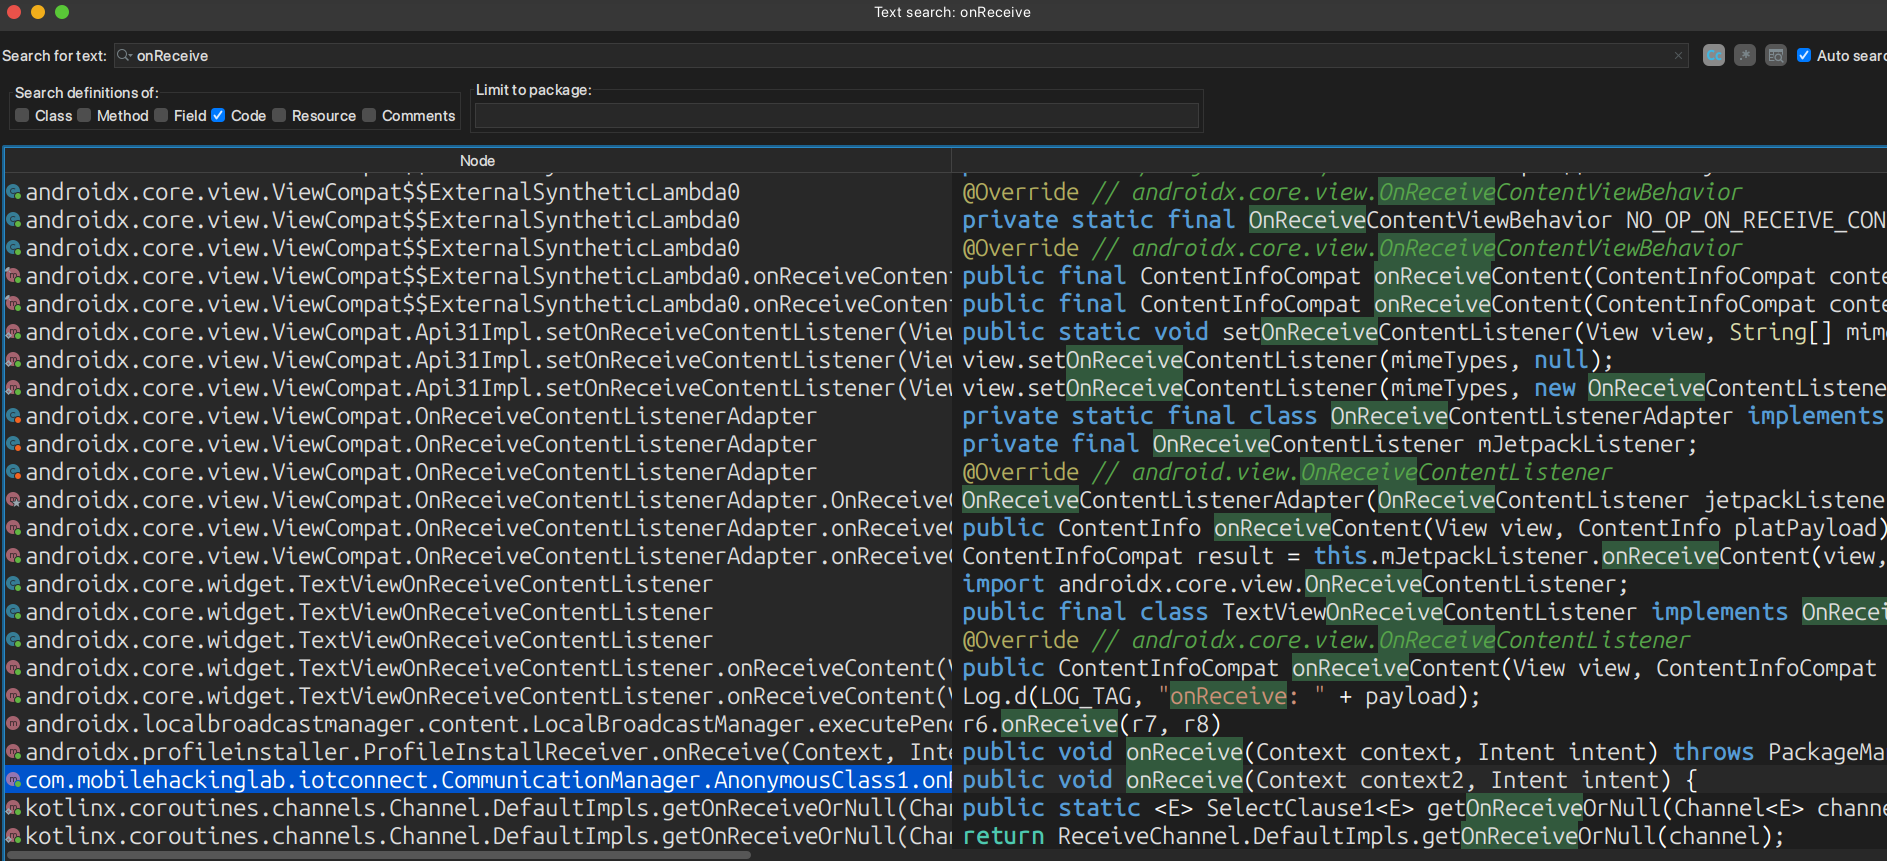Screen dimensions: 1887x861
Task: Click the horizontal scrollbar under the Node column
Action: click(x=380, y=855)
